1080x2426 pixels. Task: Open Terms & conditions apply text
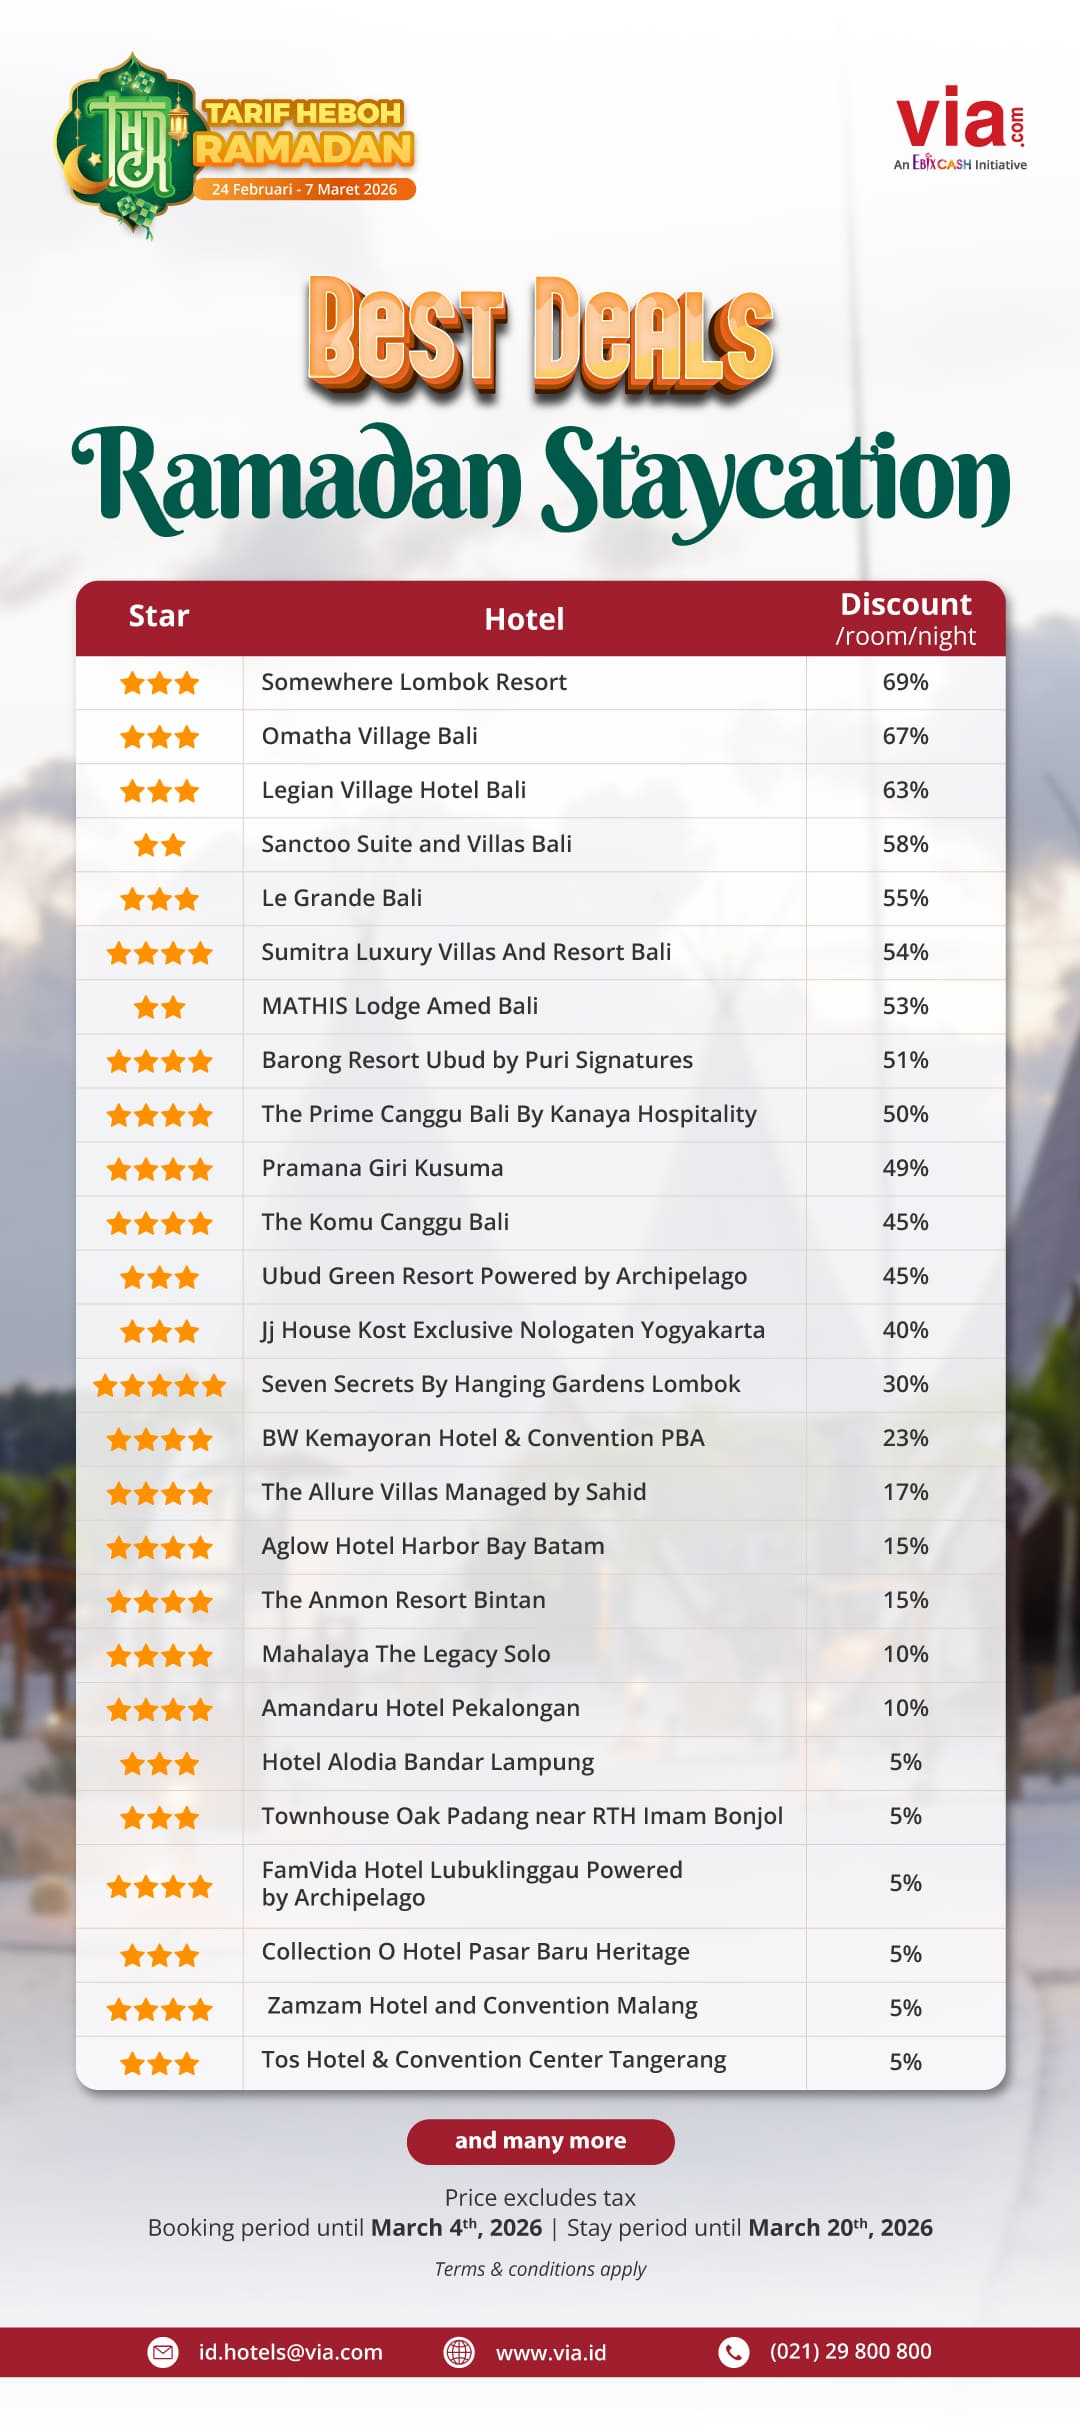click(540, 2269)
